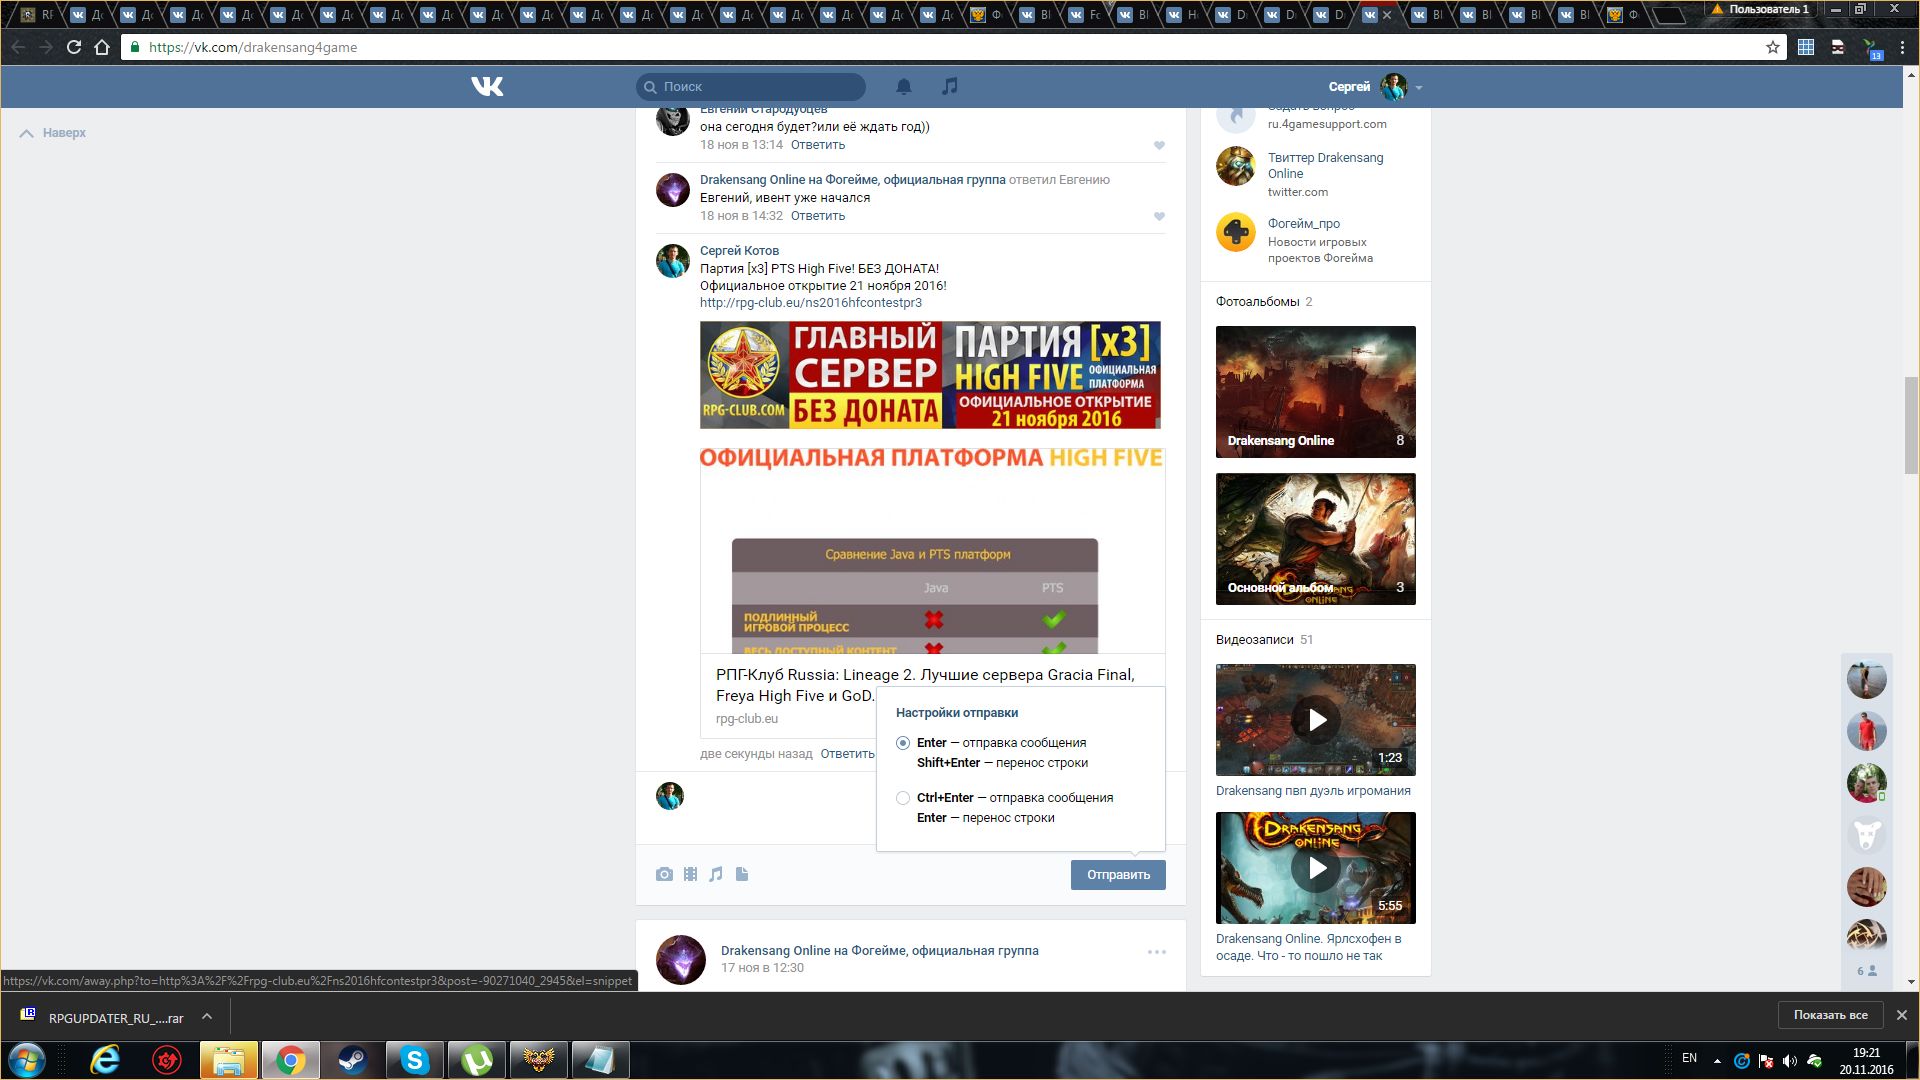This screenshot has height=1080, width=1920.
Task: Open the VK music note icon in header
Action: click(x=950, y=87)
